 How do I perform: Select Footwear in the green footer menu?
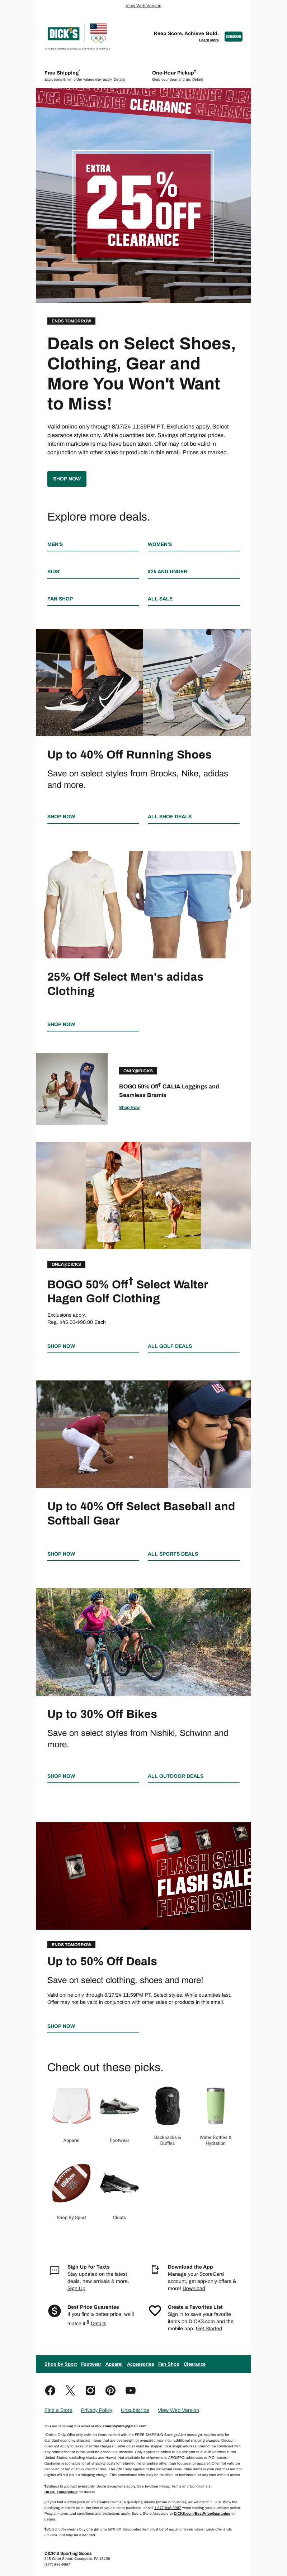(x=91, y=2364)
